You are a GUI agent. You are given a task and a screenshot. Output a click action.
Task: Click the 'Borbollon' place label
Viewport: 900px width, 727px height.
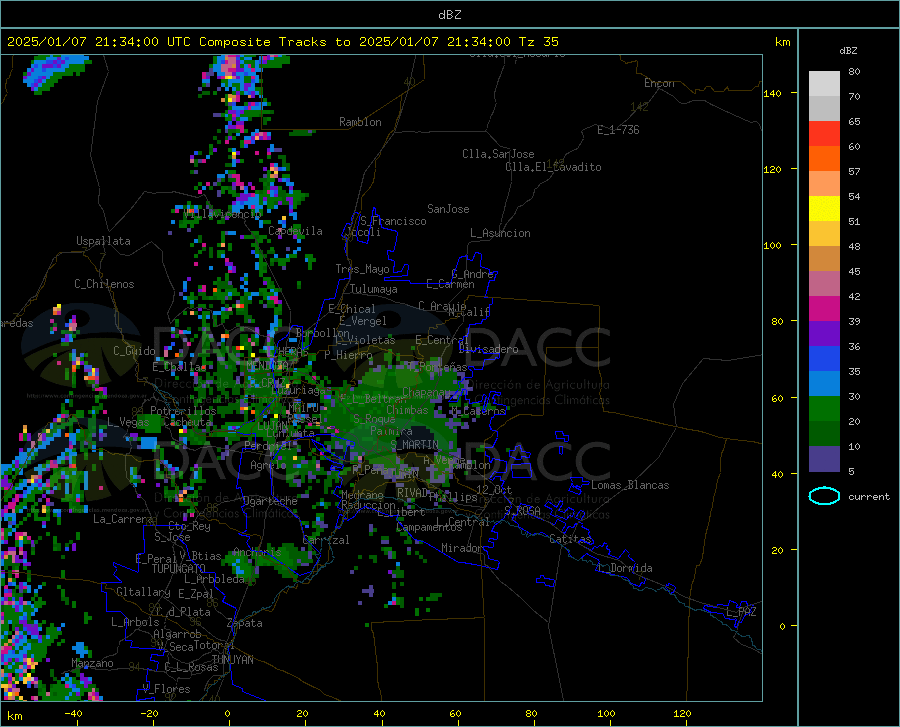tap(323, 333)
